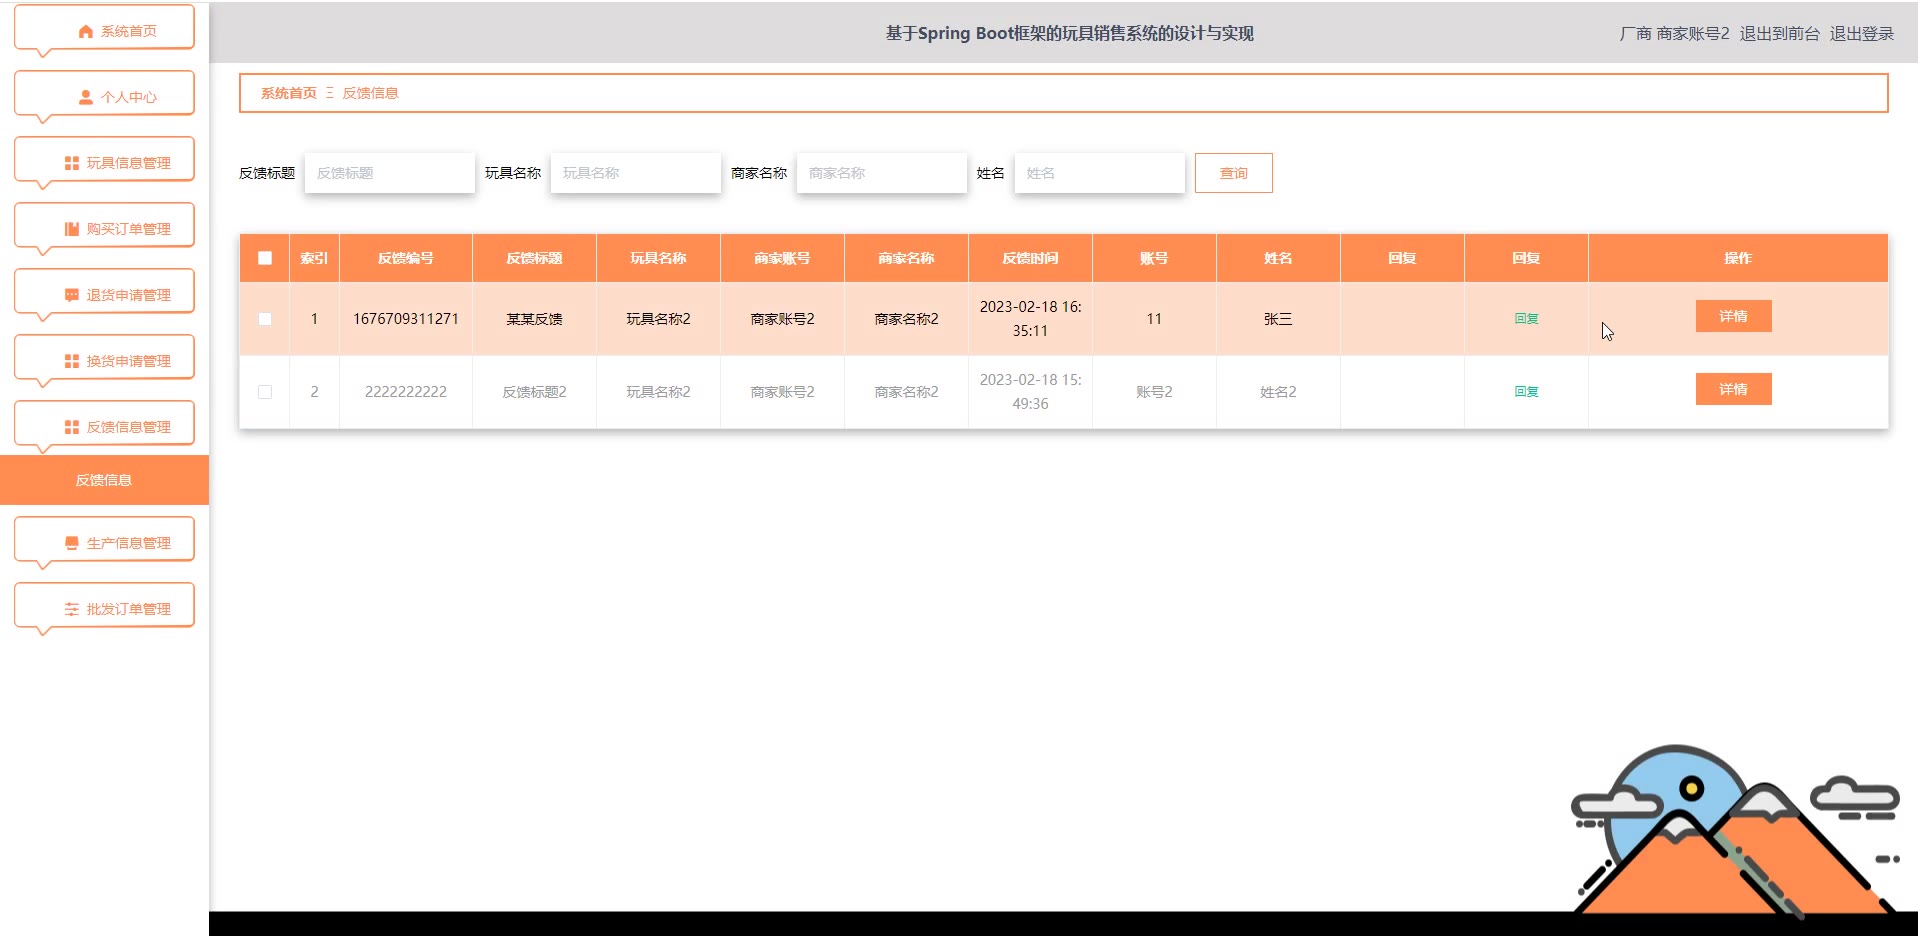Expand 换货申请管理 sidebar menu
The height and width of the screenshot is (936, 1918).
point(104,358)
